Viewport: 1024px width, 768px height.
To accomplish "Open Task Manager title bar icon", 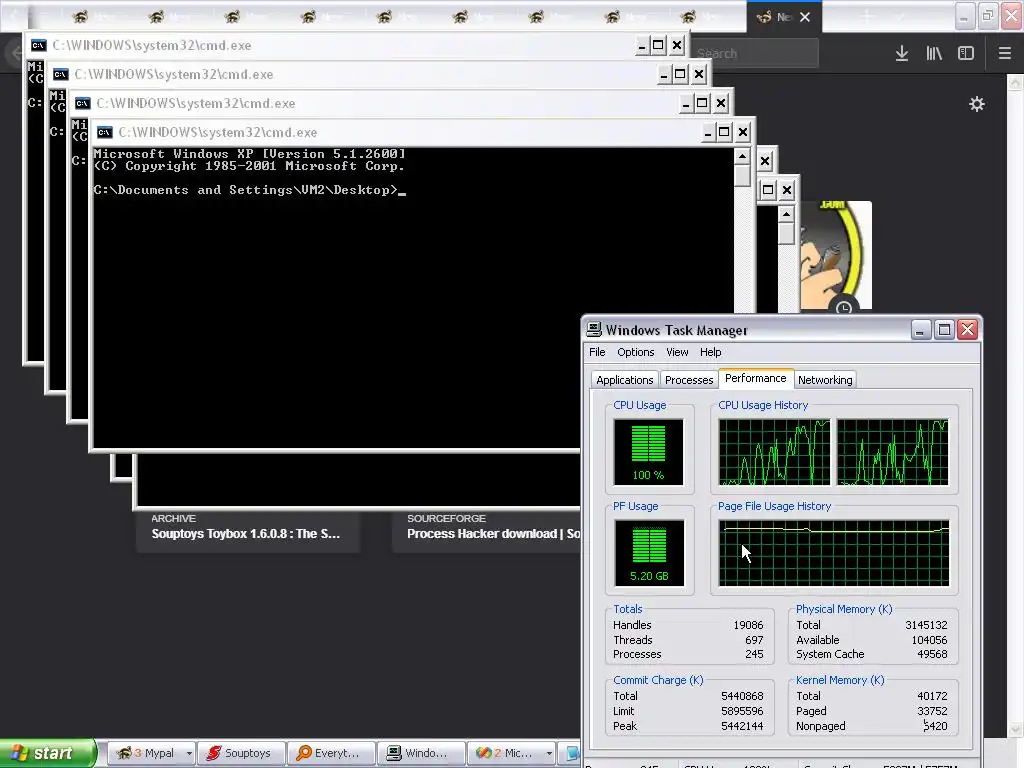I will [594, 330].
